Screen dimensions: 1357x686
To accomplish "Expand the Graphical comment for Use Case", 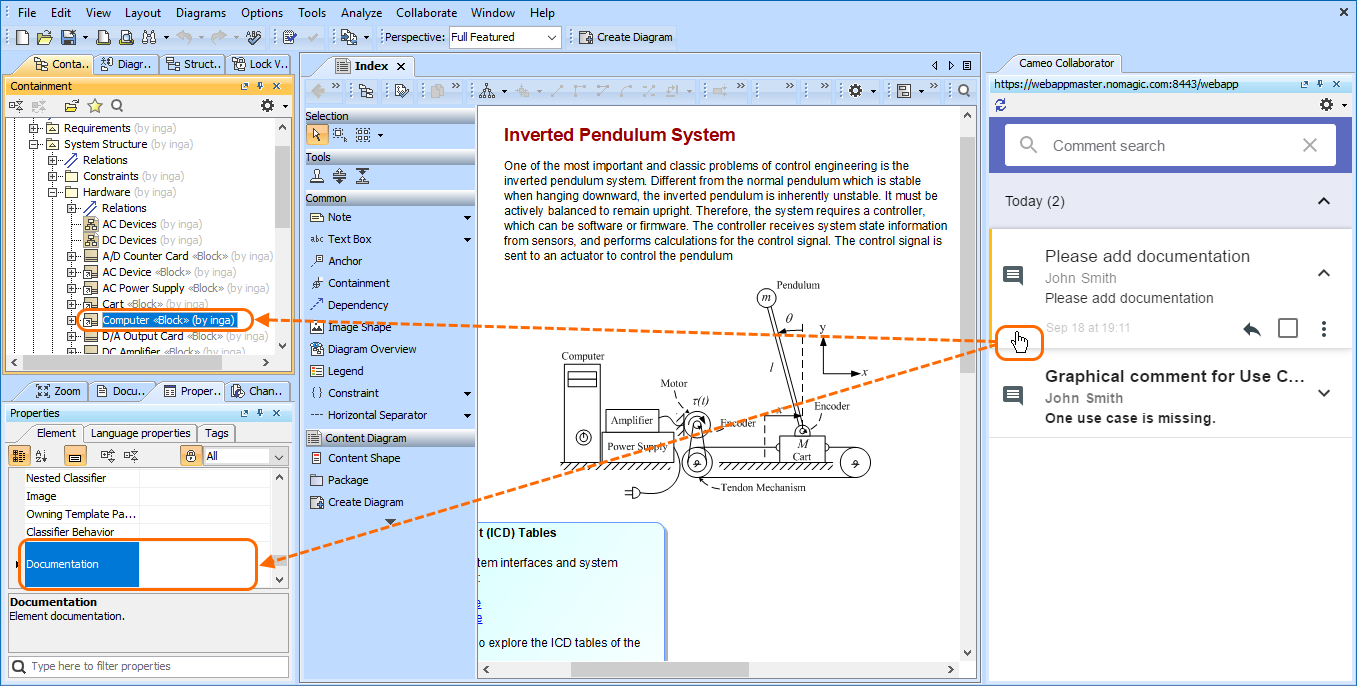I will pos(1324,394).
